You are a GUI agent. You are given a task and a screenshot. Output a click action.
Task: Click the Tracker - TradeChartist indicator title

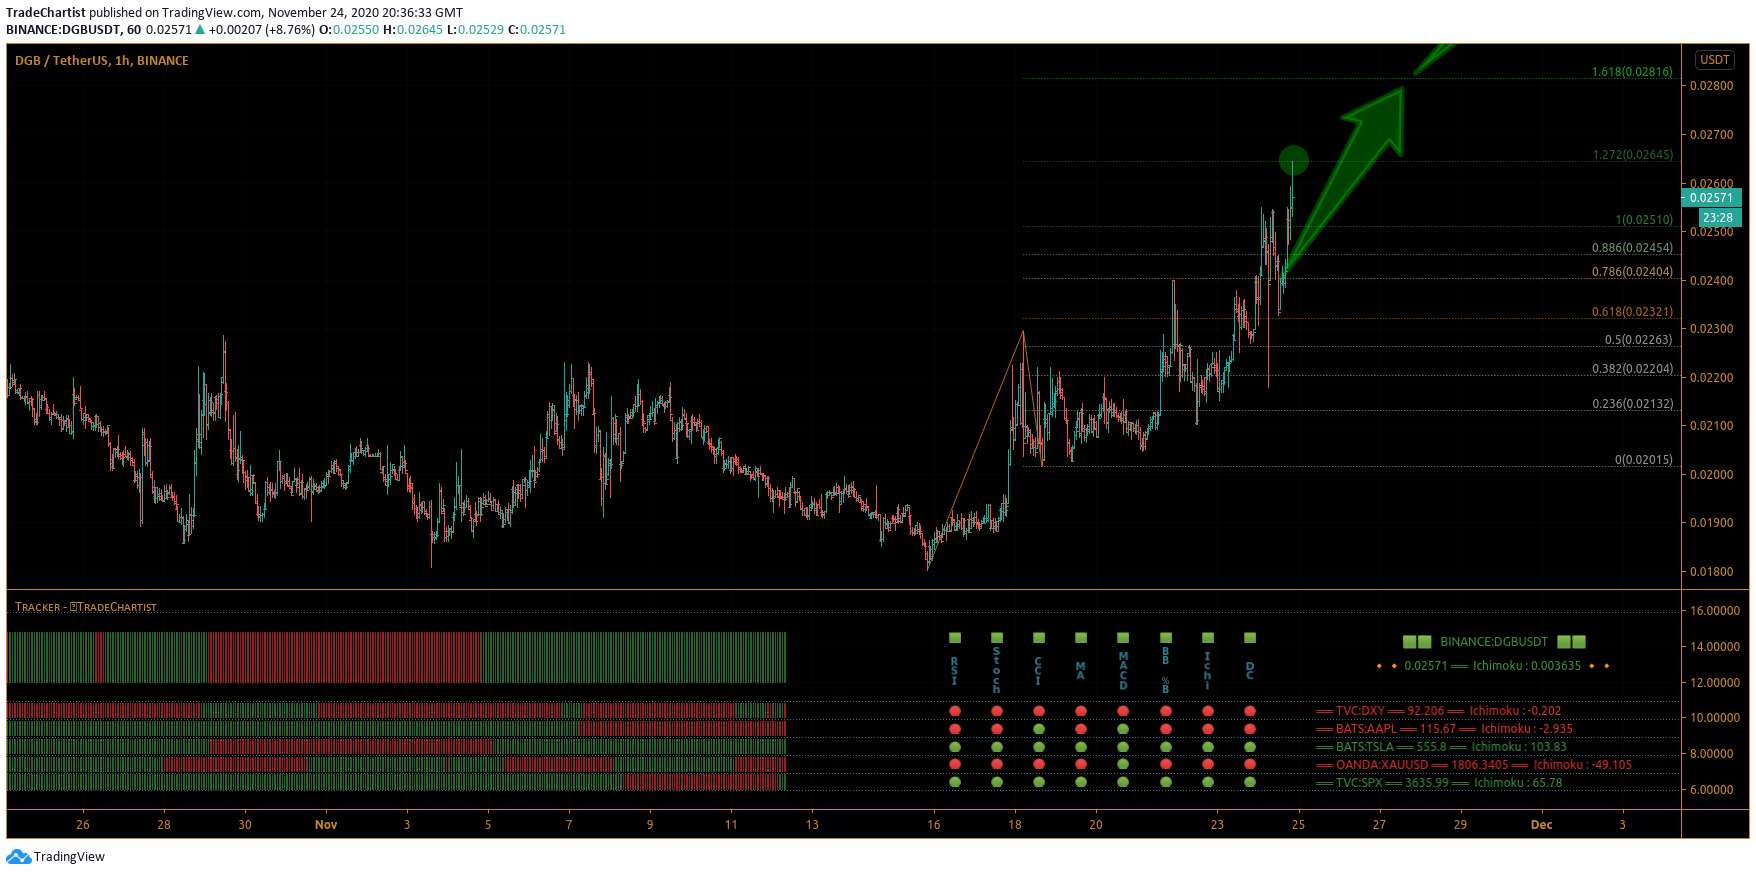click(x=86, y=607)
